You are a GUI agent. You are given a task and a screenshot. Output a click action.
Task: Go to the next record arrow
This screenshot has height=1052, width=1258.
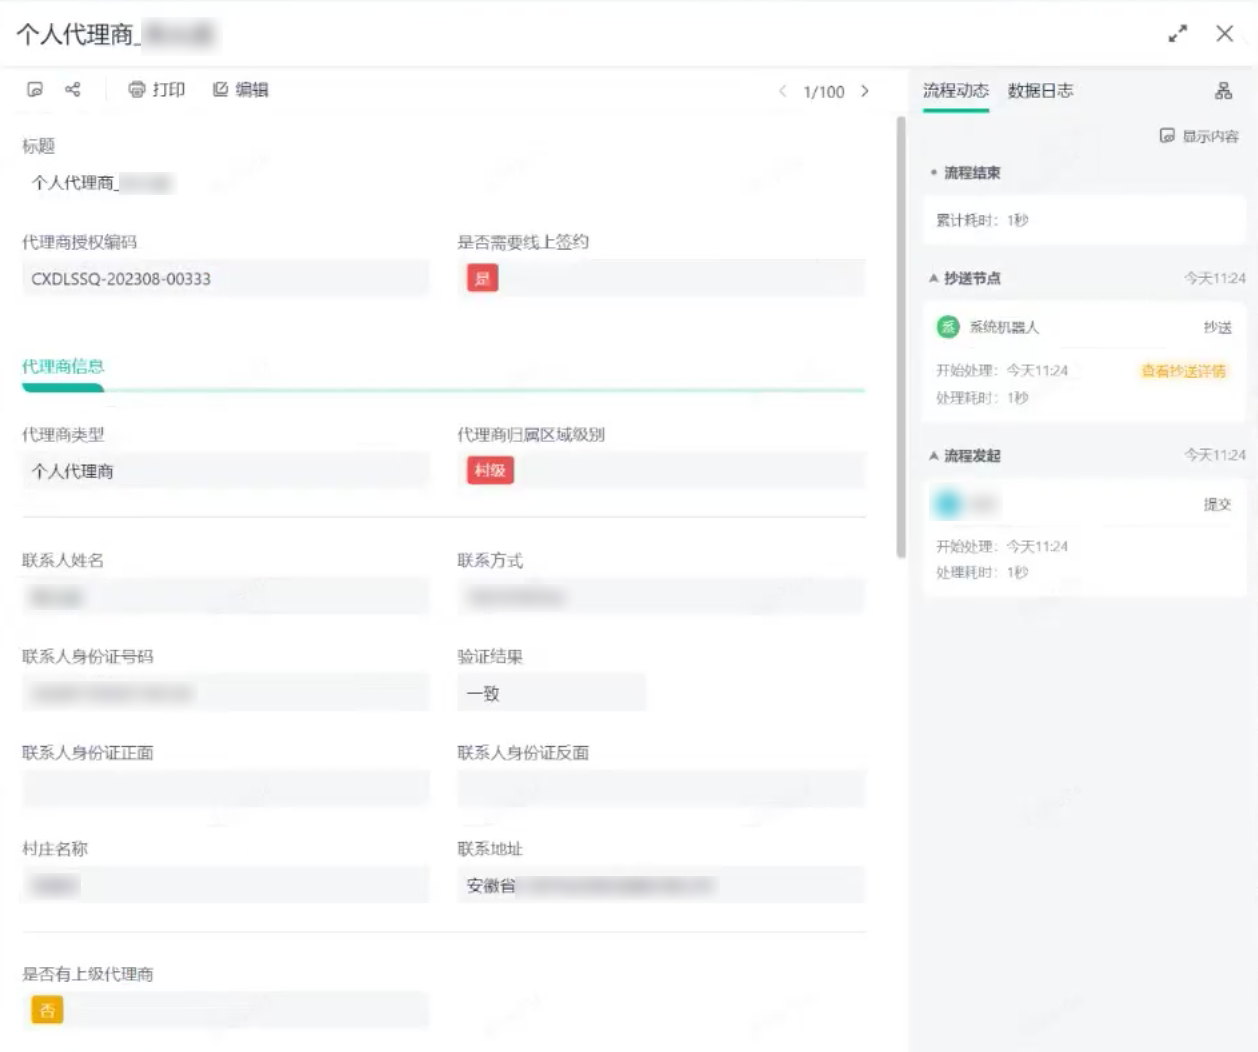[x=865, y=91]
